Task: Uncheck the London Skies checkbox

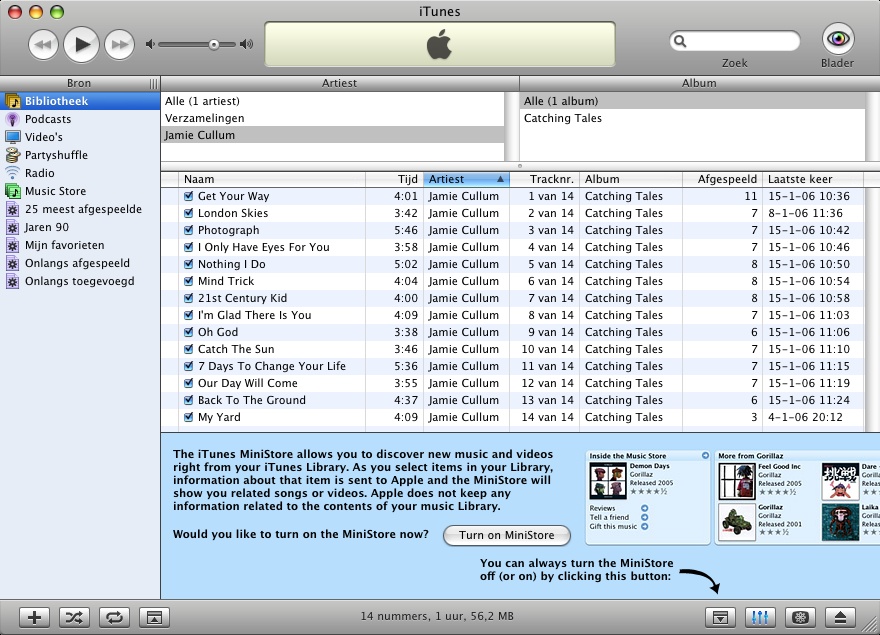Action: 189,213
